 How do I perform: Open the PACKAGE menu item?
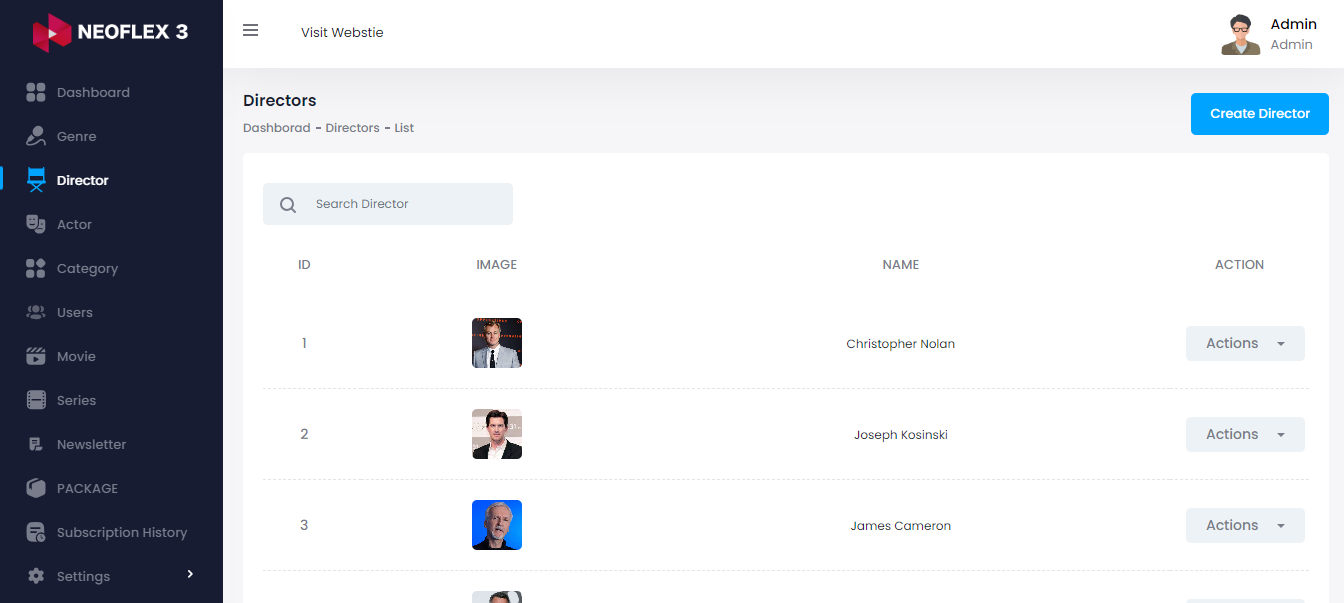(x=36, y=488)
